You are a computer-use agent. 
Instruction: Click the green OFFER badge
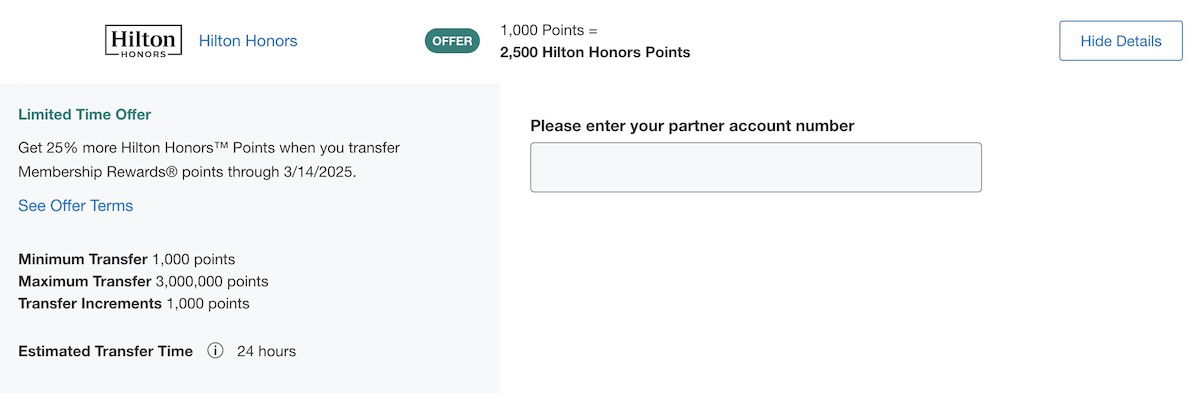click(452, 41)
